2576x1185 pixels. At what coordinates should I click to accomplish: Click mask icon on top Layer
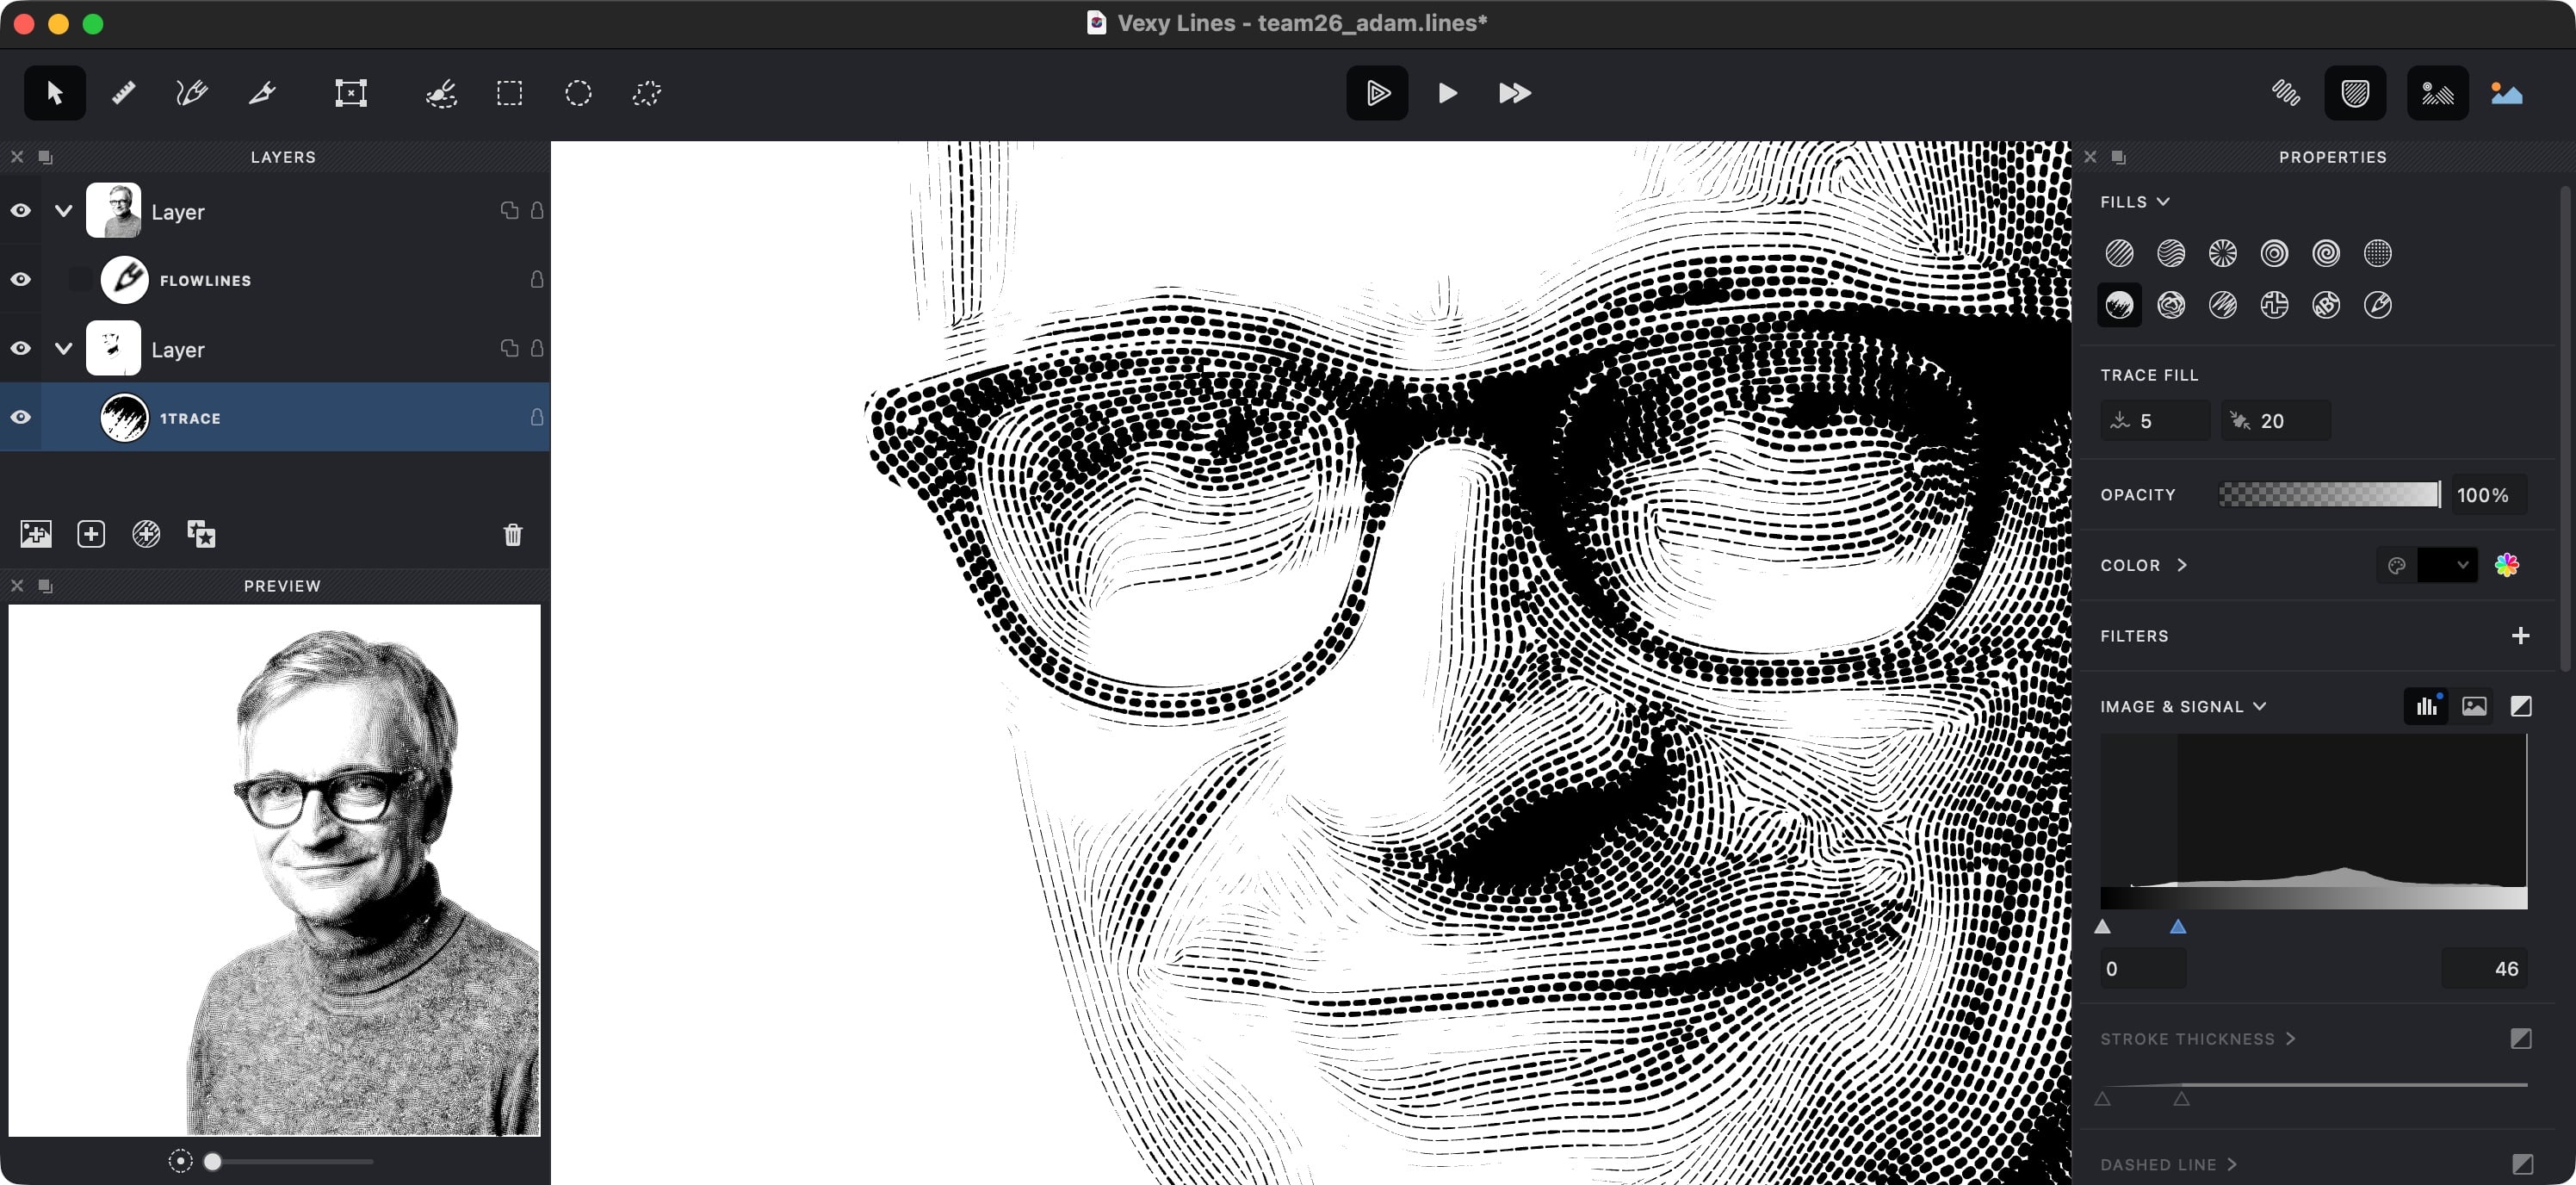509,210
